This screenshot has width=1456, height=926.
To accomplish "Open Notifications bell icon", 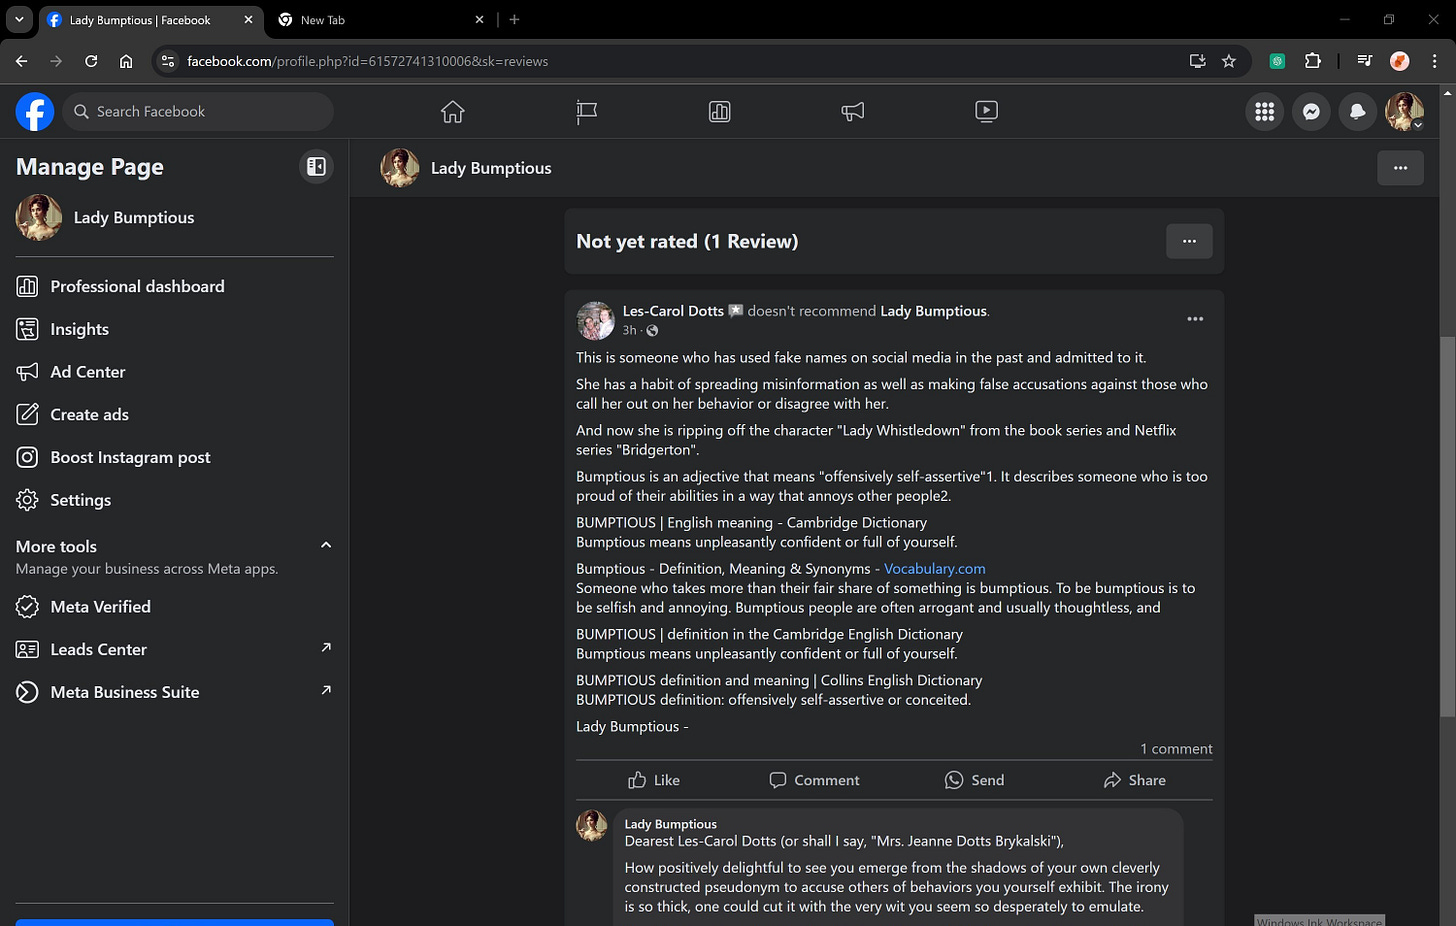I will (1358, 112).
